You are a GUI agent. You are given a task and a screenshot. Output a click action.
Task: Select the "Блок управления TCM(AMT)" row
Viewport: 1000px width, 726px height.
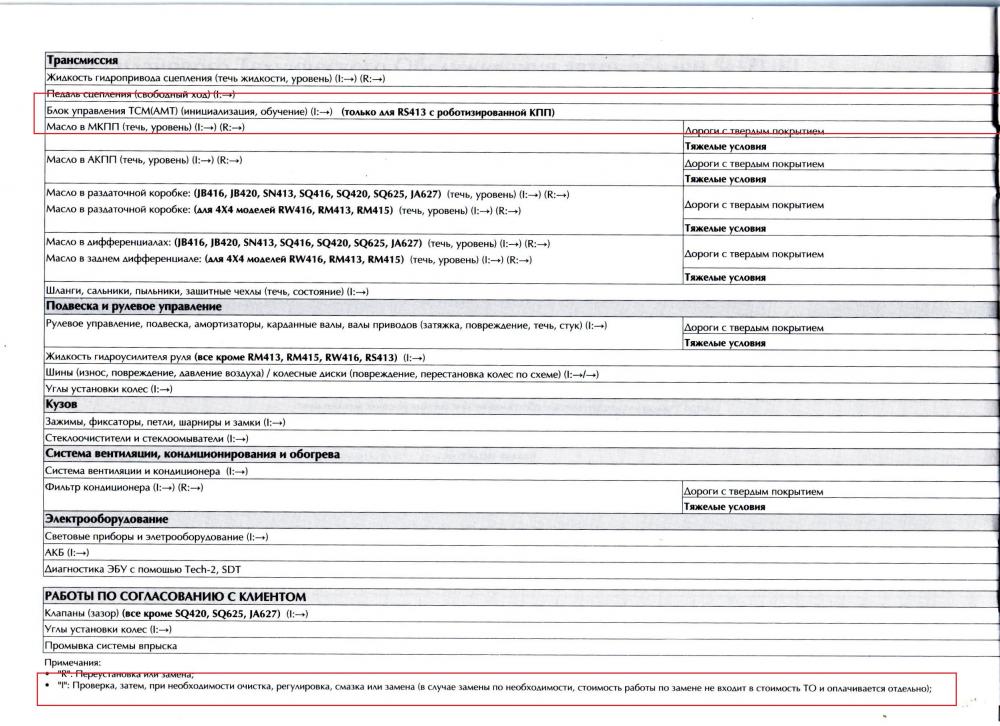tap(190, 112)
